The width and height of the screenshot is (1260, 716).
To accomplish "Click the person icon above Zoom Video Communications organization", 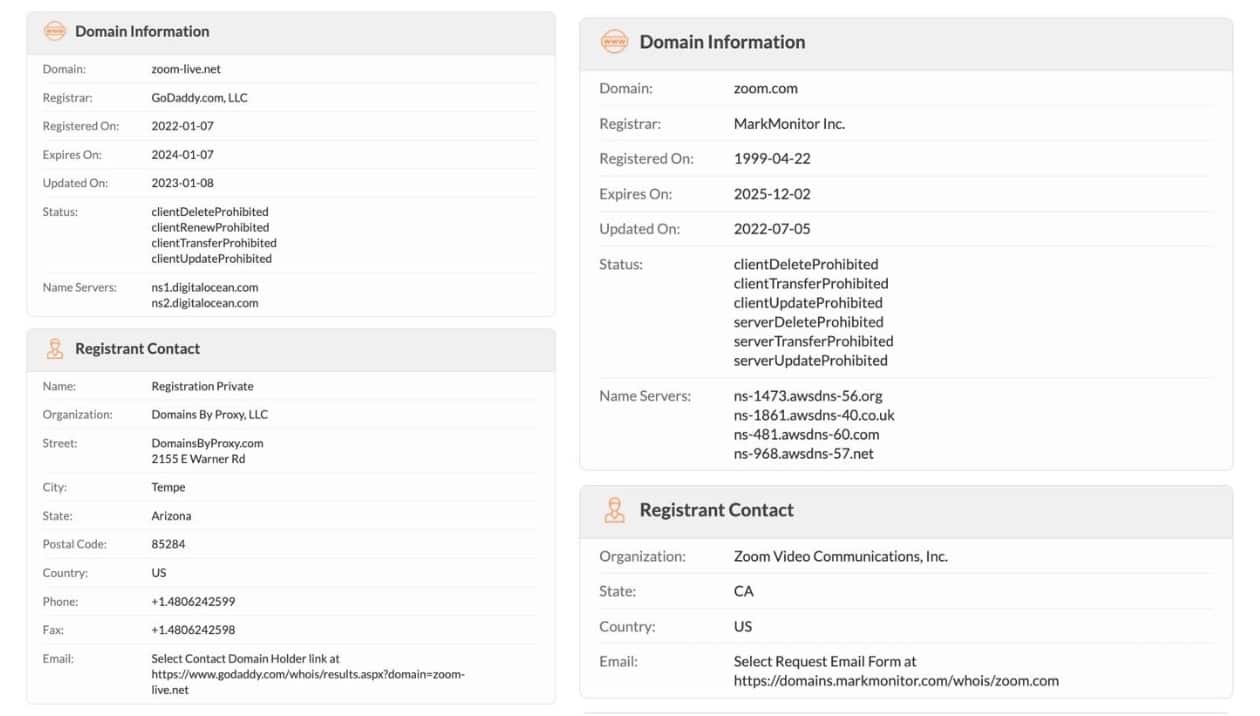I will (x=614, y=510).
